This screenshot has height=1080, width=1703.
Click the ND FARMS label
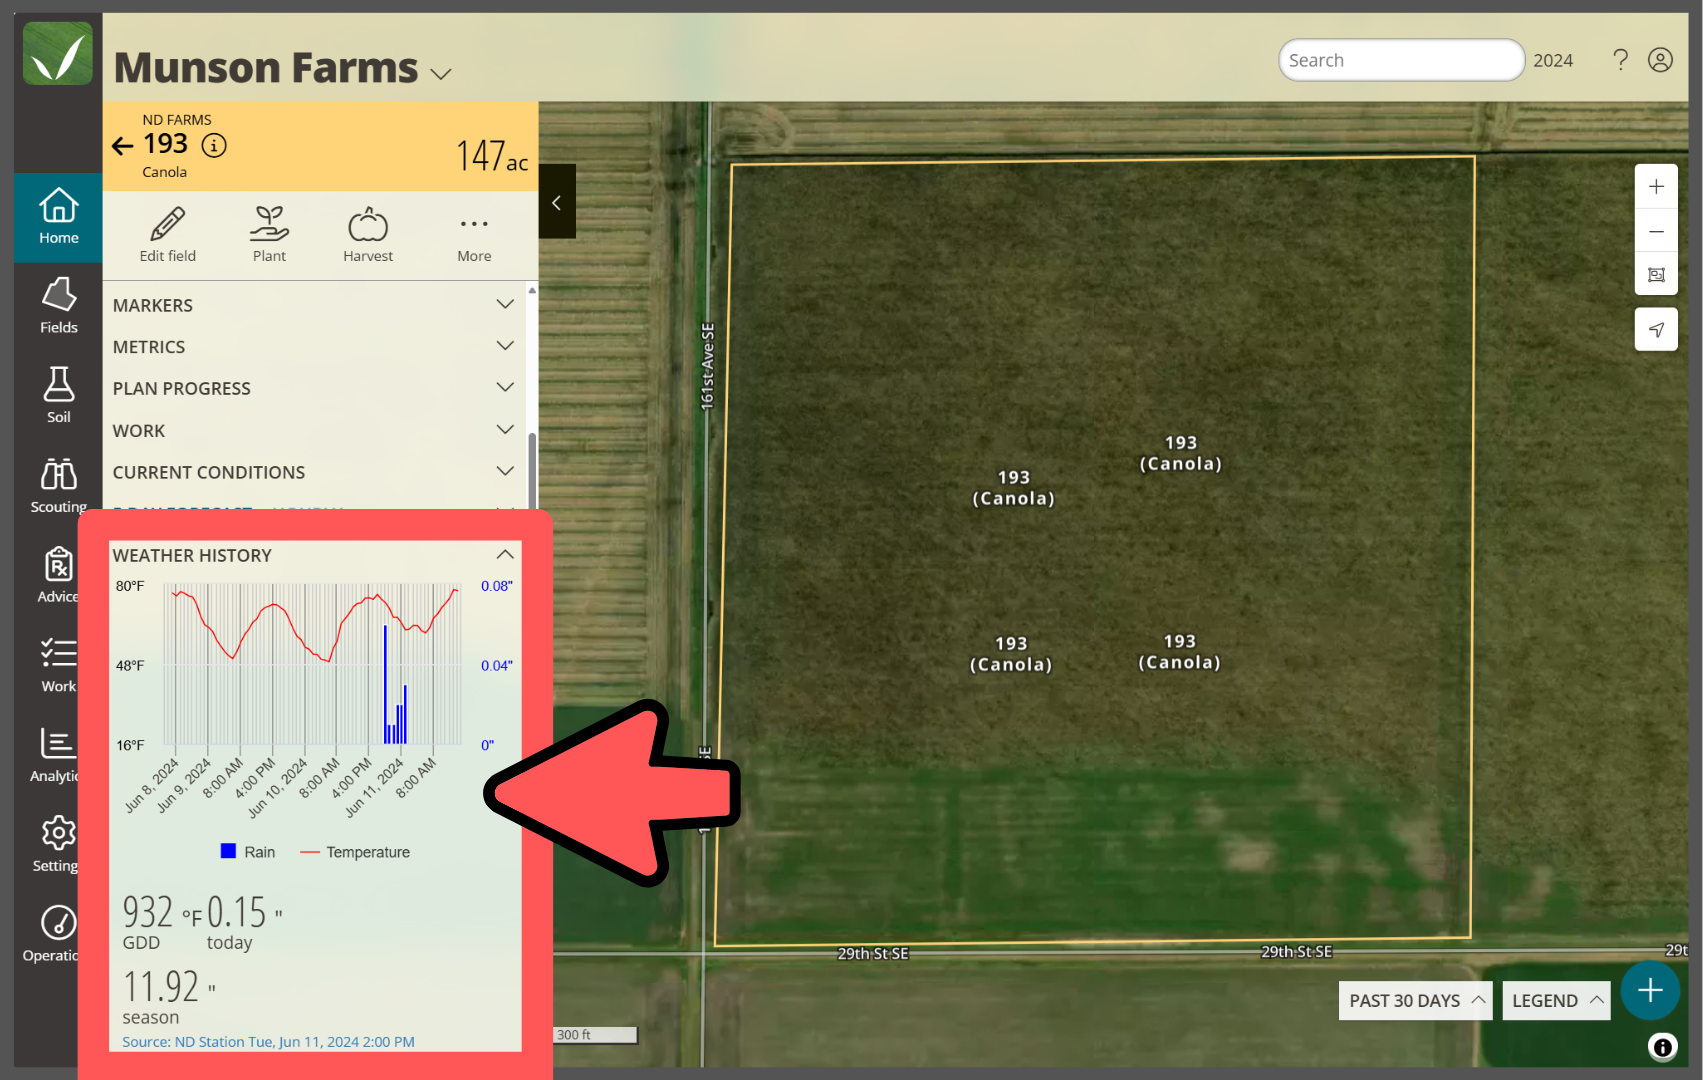pos(177,120)
